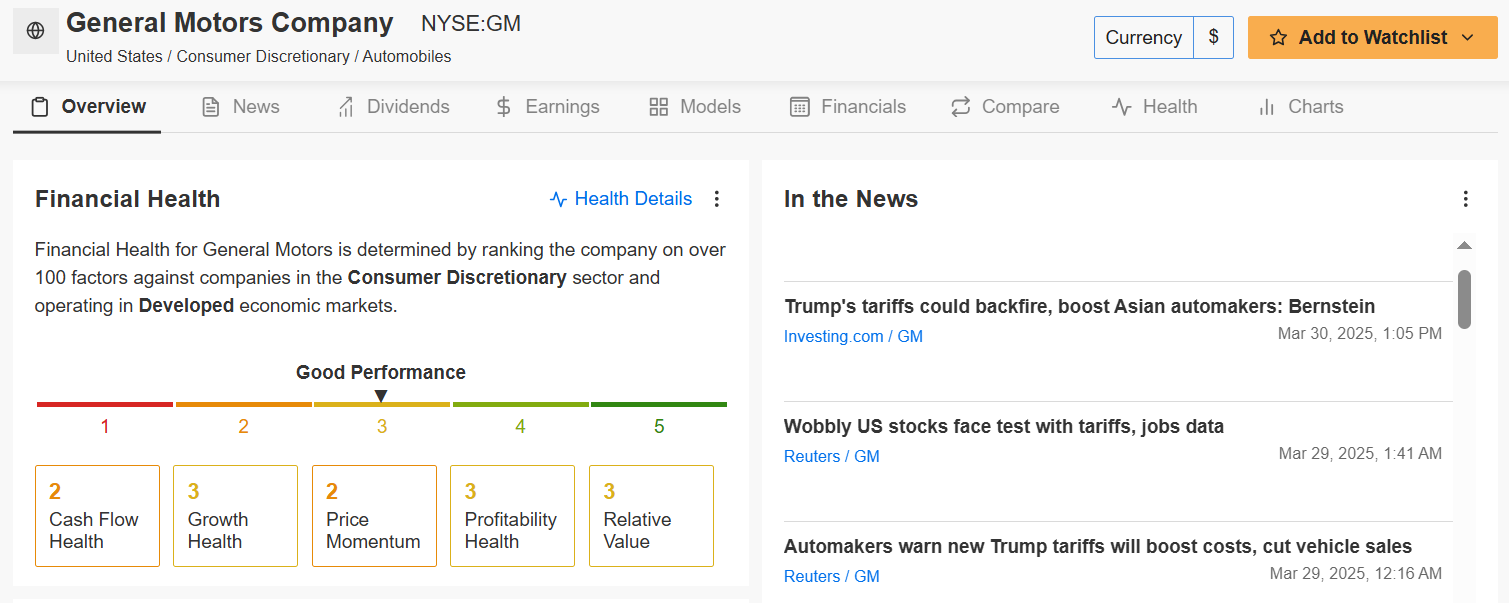Screen dimensions: 1509x603
Task: Click the light green performance scale segment
Action: click(520, 404)
